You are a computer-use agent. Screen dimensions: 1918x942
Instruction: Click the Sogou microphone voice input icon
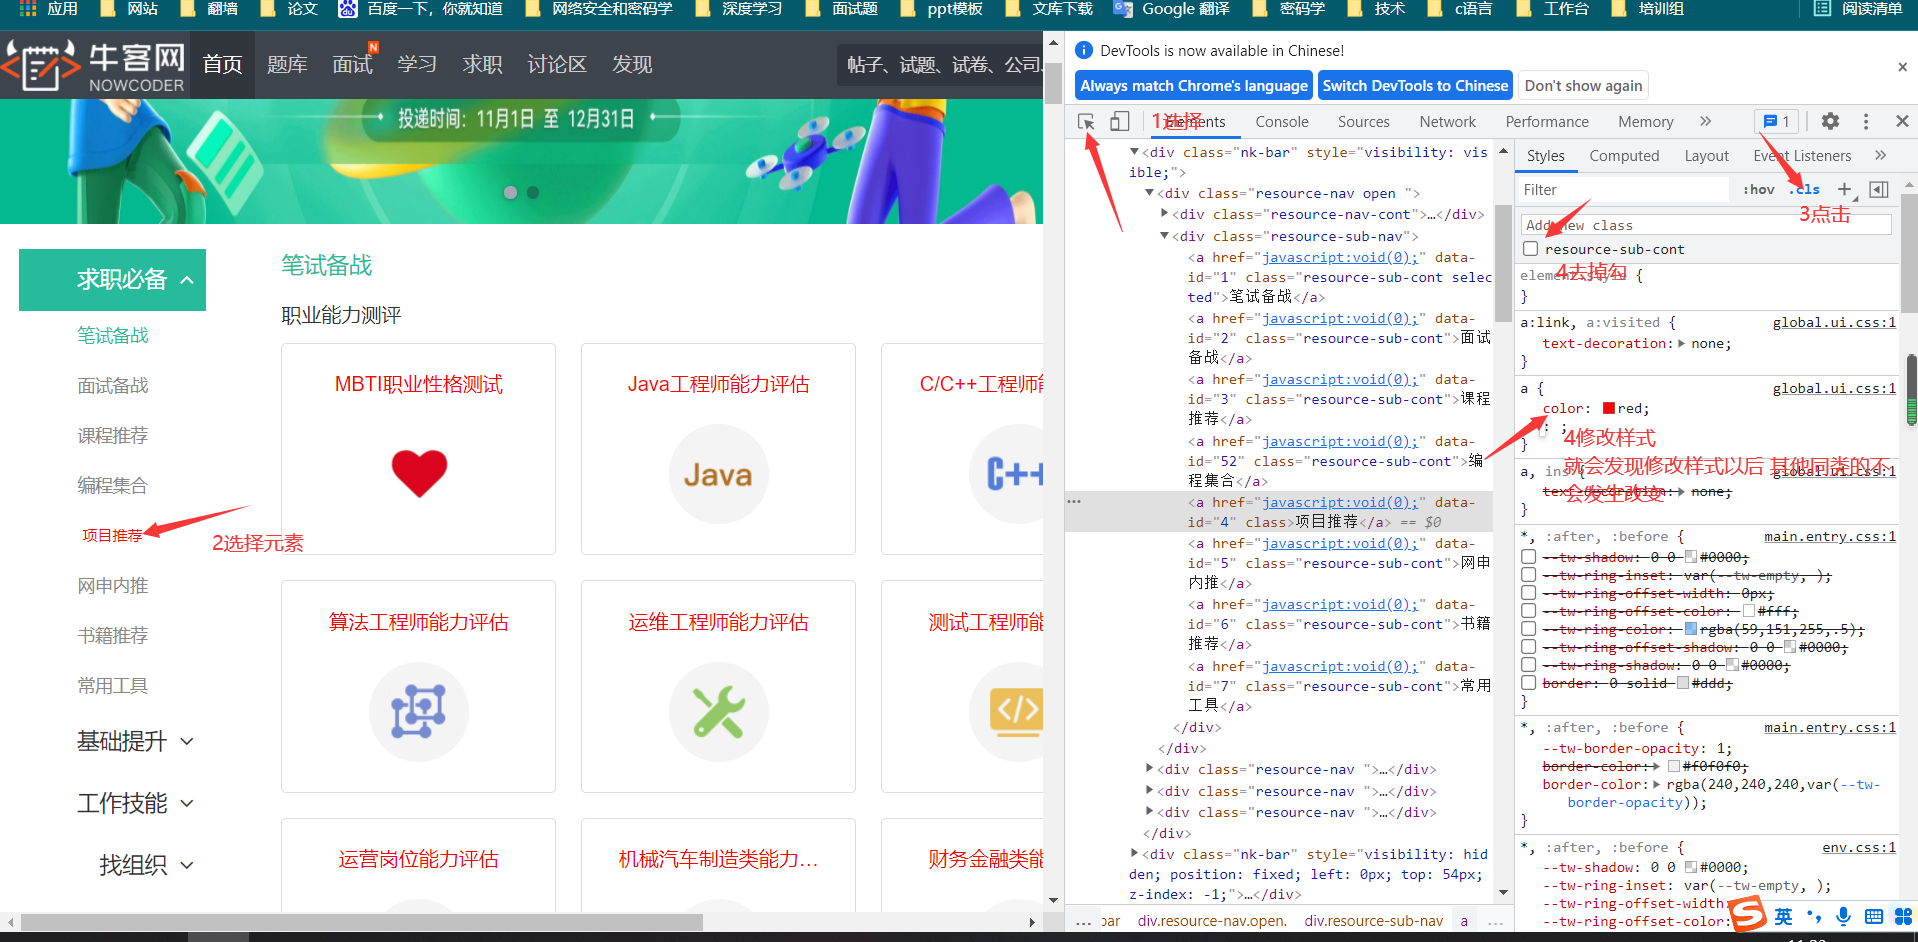pyautogui.click(x=1843, y=916)
